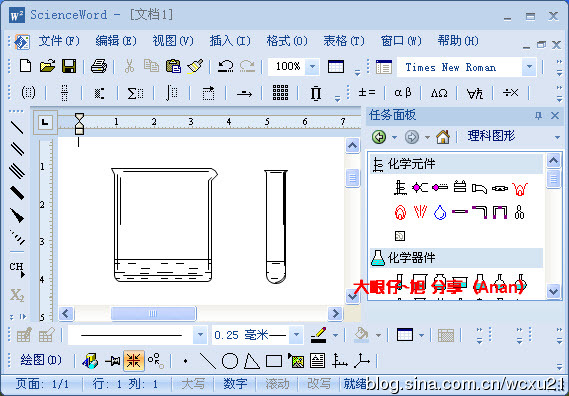Open the Times New Roman font dropdown
Image resolution: width=569 pixels, height=396 pixels.
(x=529, y=67)
